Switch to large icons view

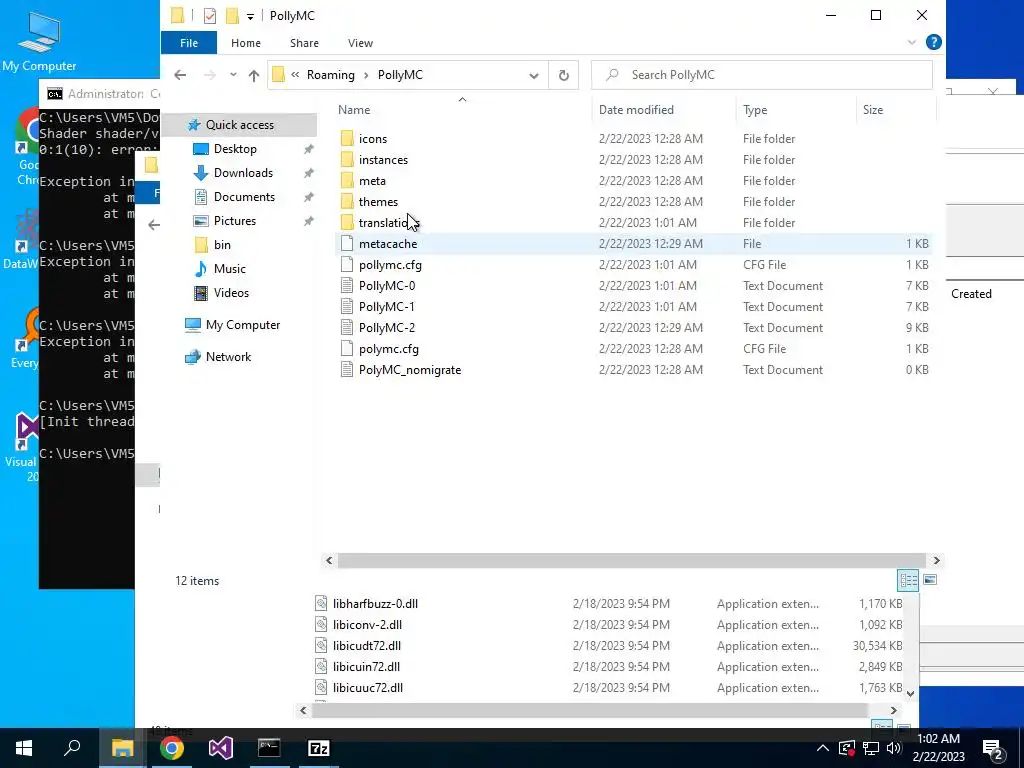point(930,580)
